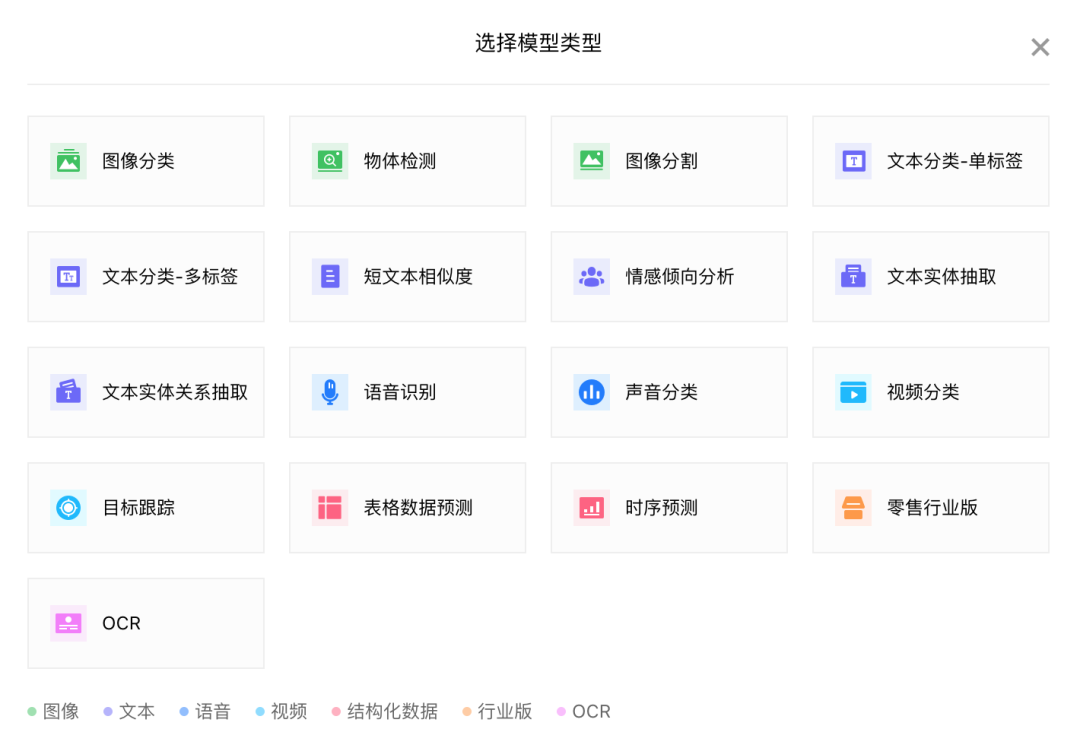Screen dimensions: 1080x748
Task: Click the 图像分类 green image icon
Action: click(68, 161)
